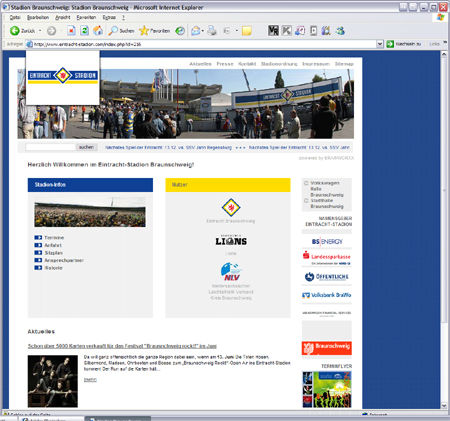Click the VR toolbar icon
This screenshot has height=421, width=450.
[x=273, y=31]
